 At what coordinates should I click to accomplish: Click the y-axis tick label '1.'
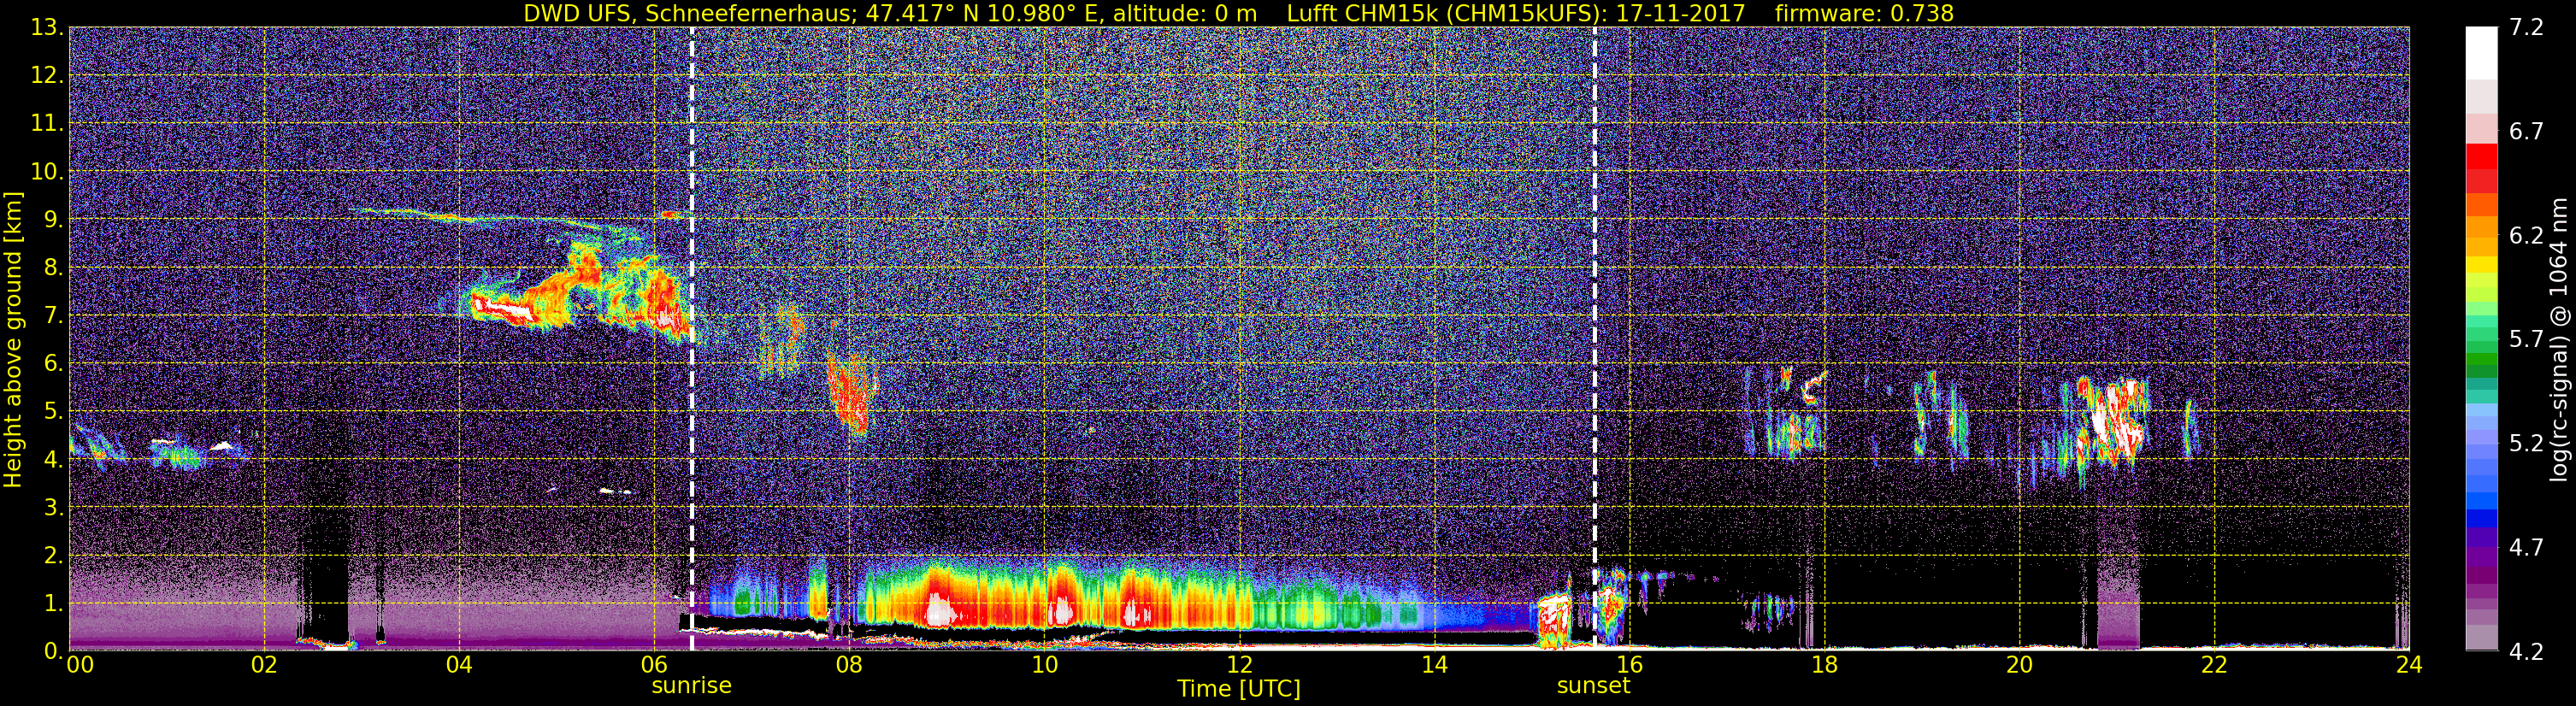pyautogui.click(x=52, y=603)
